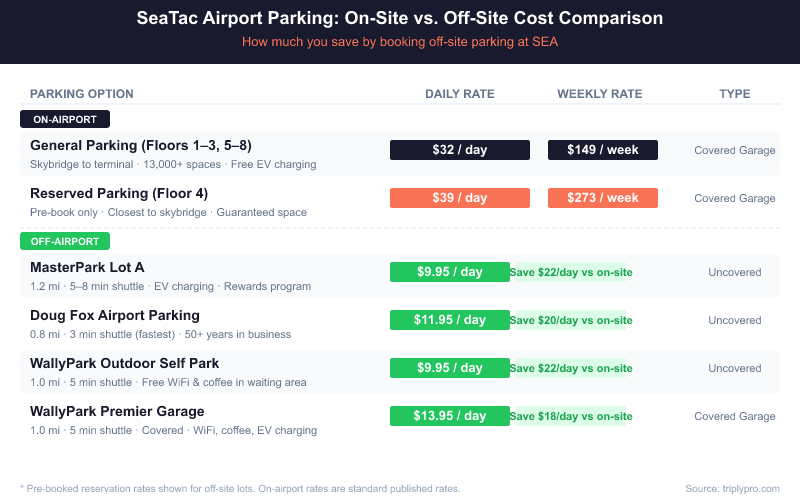This screenshot has width=800, height=500.
Task: Click the WEEKLY RATE column header
Action: point(600,94)
